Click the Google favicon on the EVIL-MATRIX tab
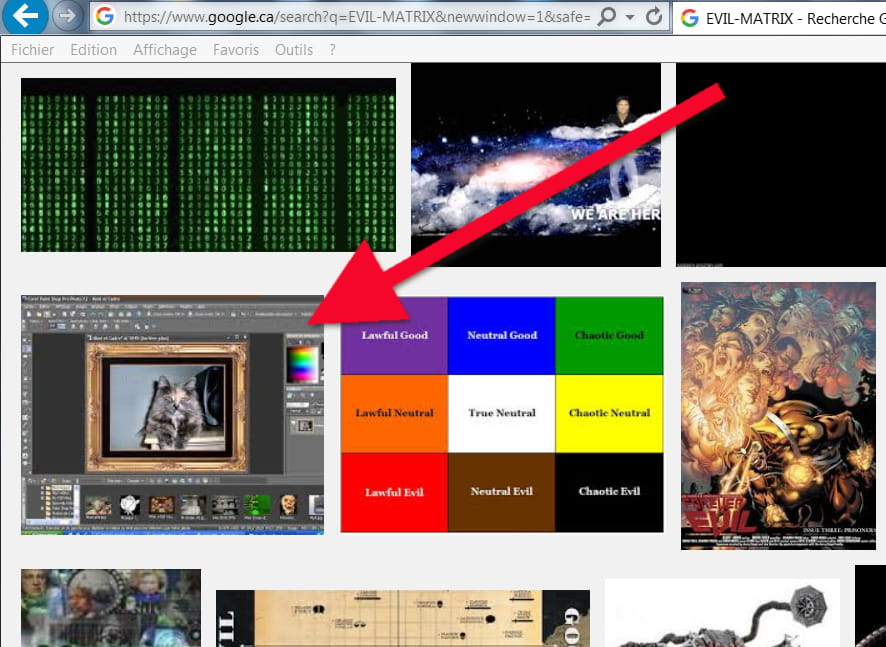The width and height of the screenshot is (886, 647). tap(689, 17)
